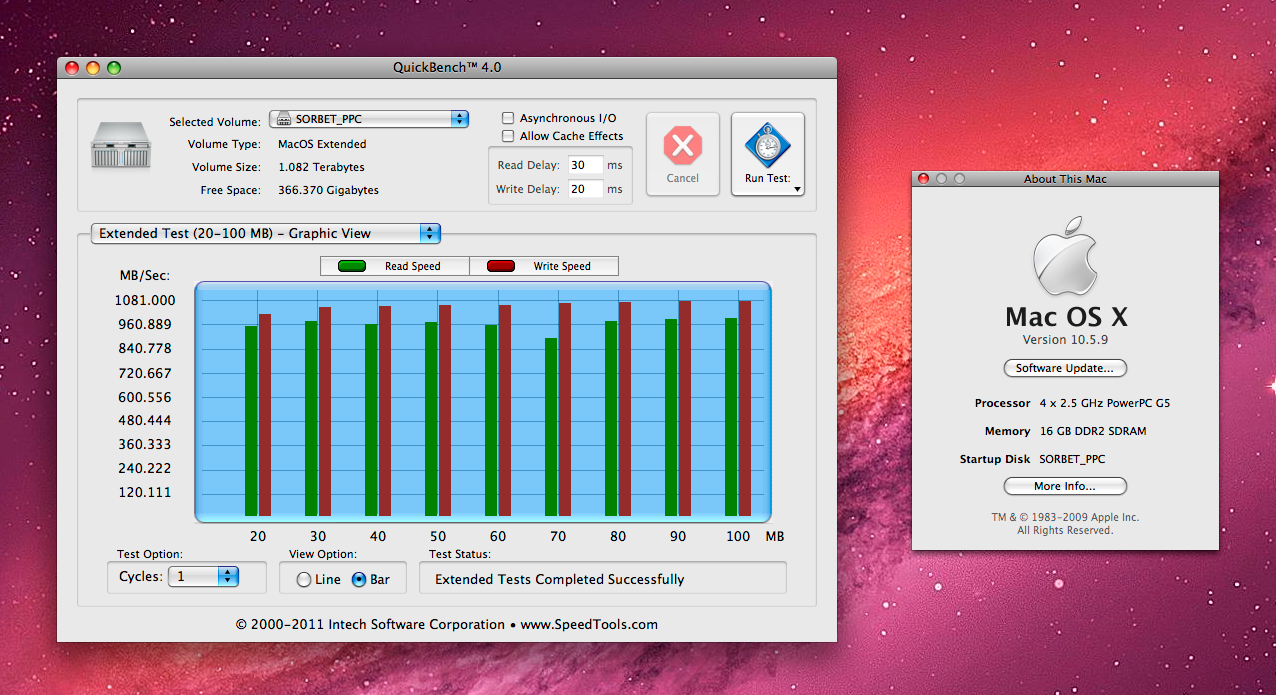The height and width of the screenshot is (695, 1276).
Task: Open the Cycles count dropdown
Action: [x=203, y=576]
